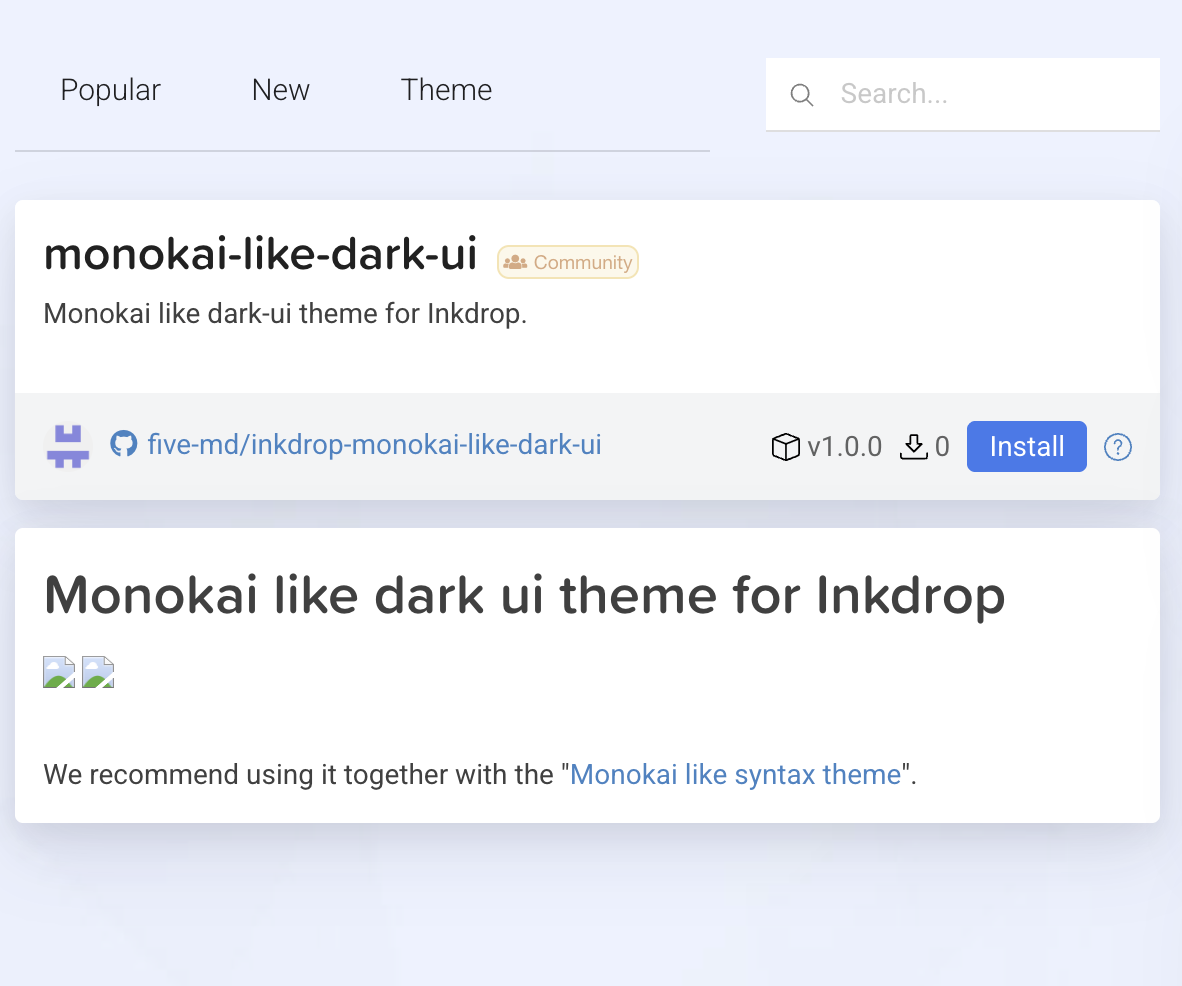Click the monokai-like-dark-ui plugin title
The image size is (1182, 986).
pos(260,255)
